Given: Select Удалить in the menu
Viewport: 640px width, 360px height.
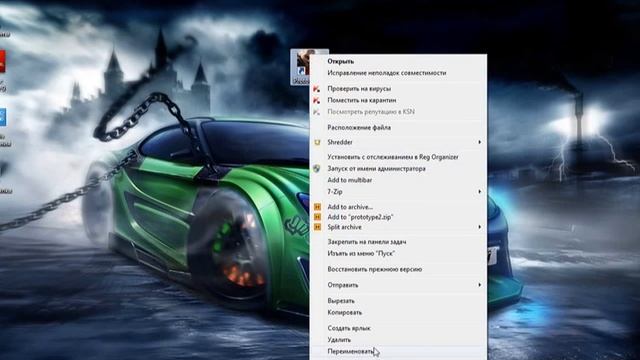Looking at the screenshot, I should click(339, 340).
